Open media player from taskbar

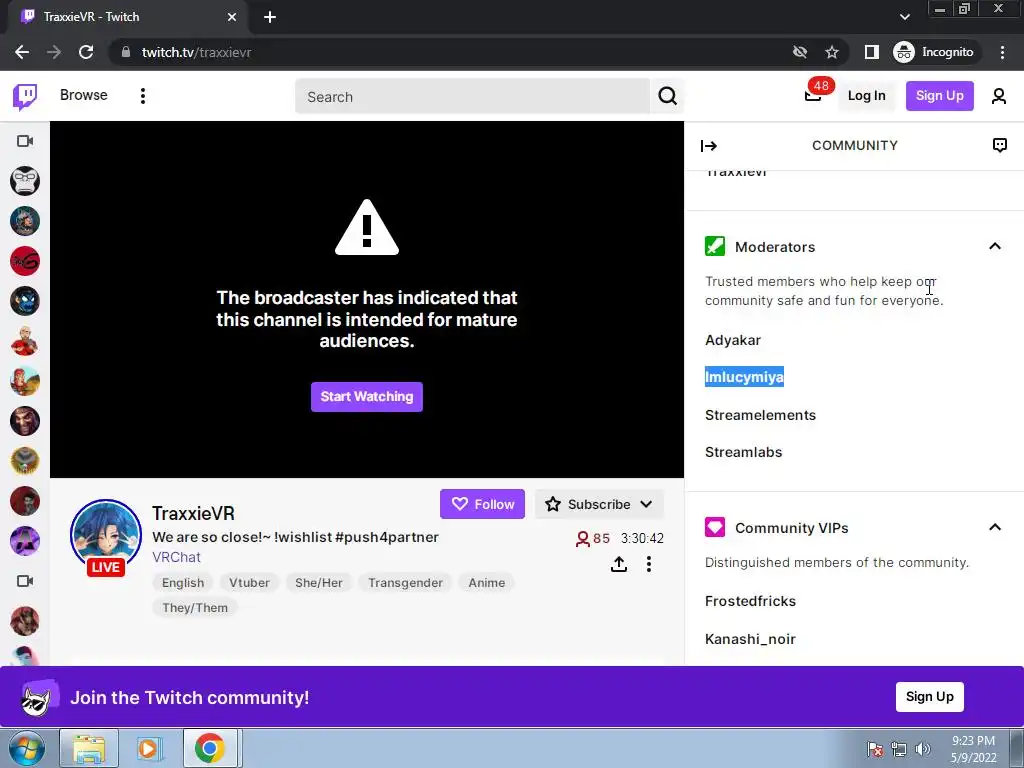click(148, 748)
